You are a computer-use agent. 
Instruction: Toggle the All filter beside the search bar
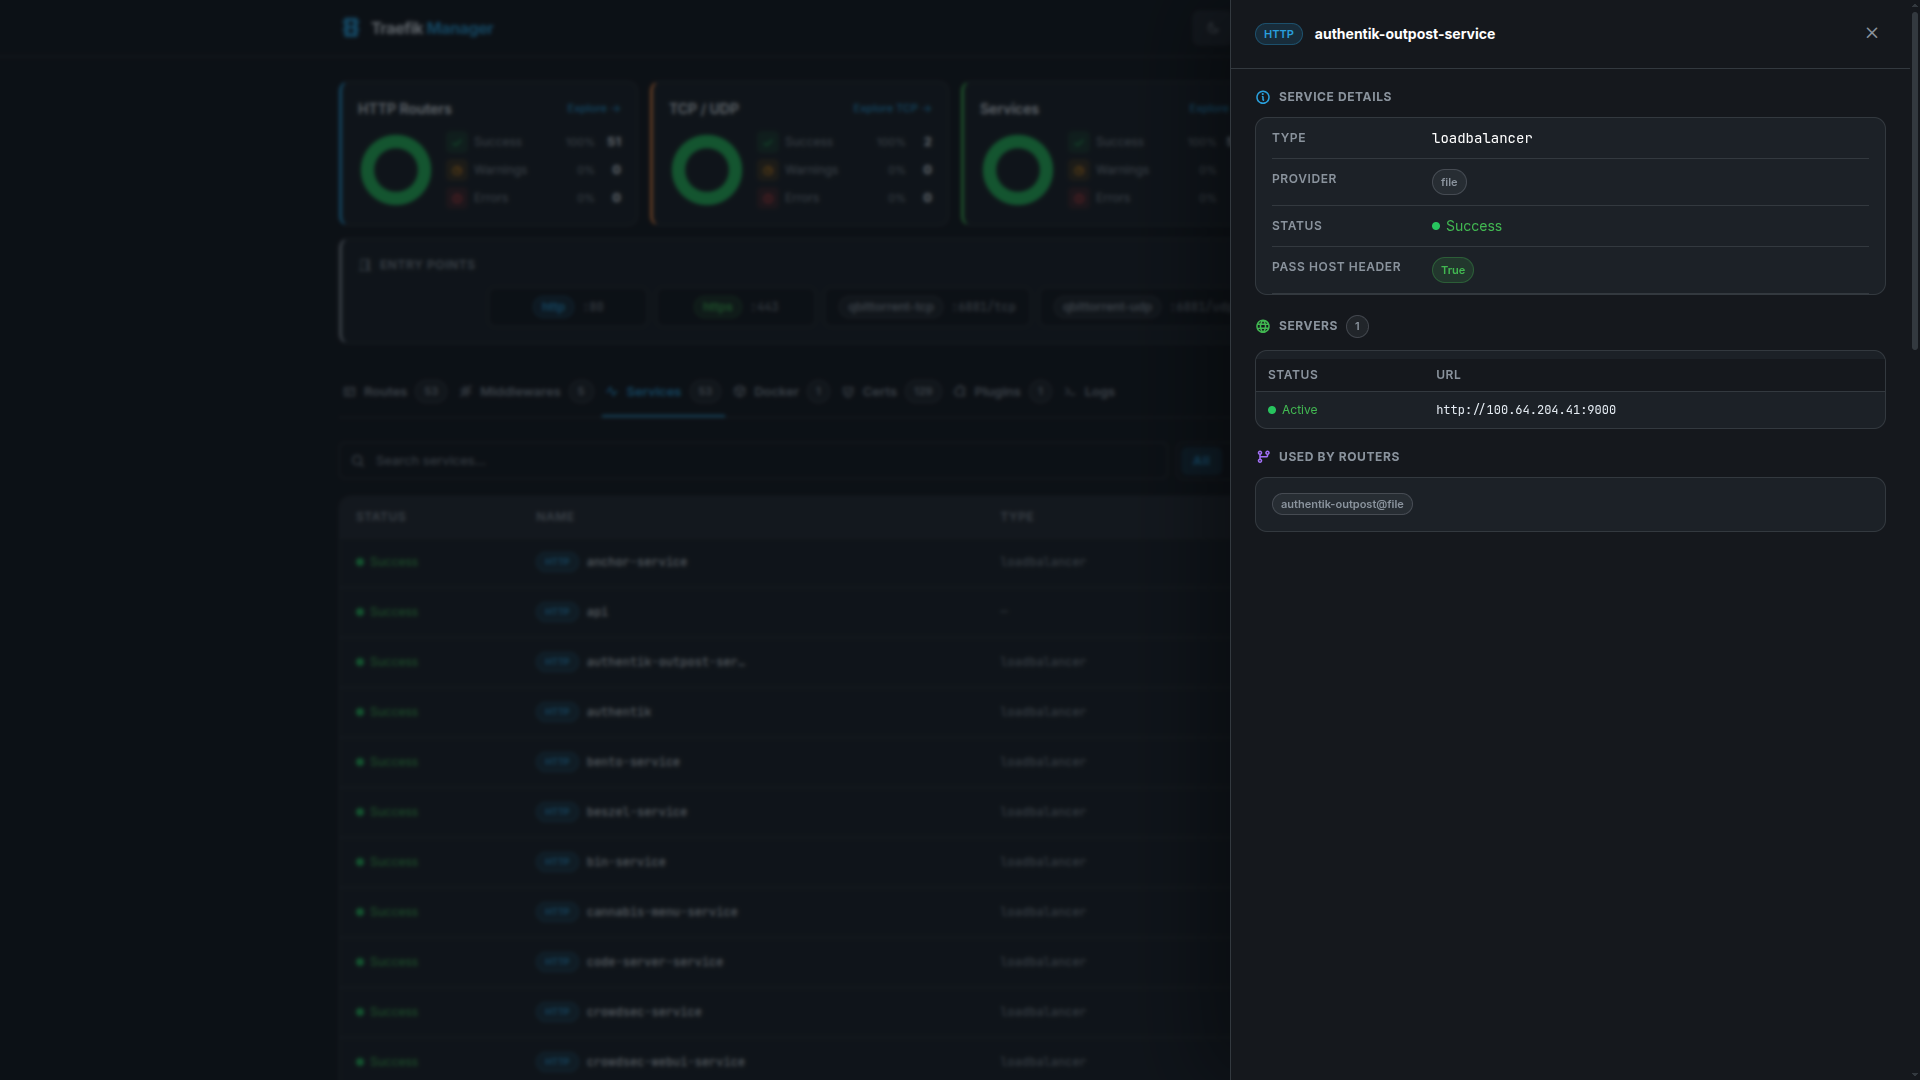click(x=1200, y=461)
